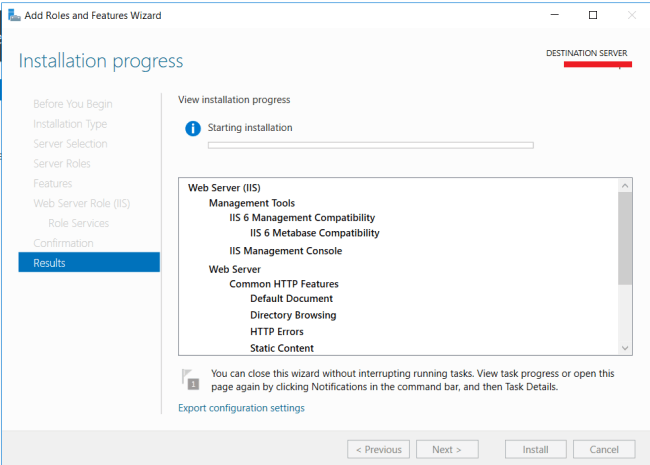Select Features step in sidebar
The width and height of the screenshot is (650, 465).
click(x=53, y=184)
